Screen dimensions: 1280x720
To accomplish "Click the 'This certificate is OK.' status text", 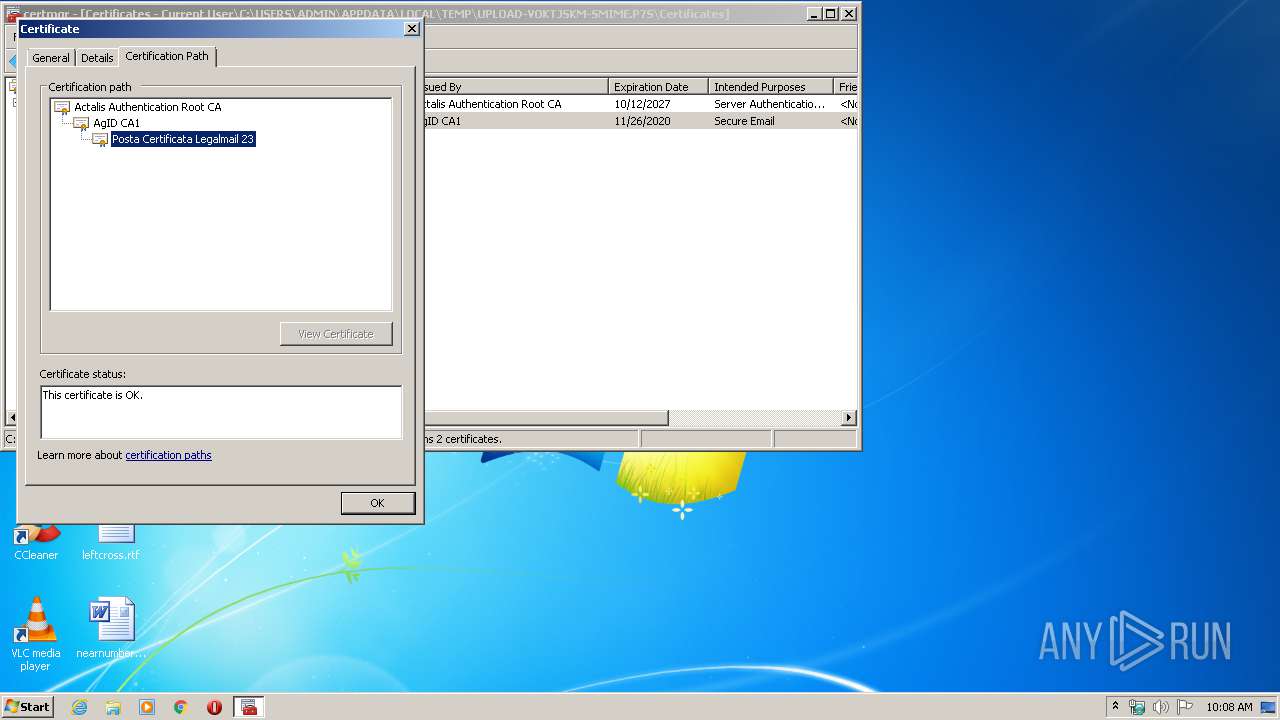I will 93,395.
